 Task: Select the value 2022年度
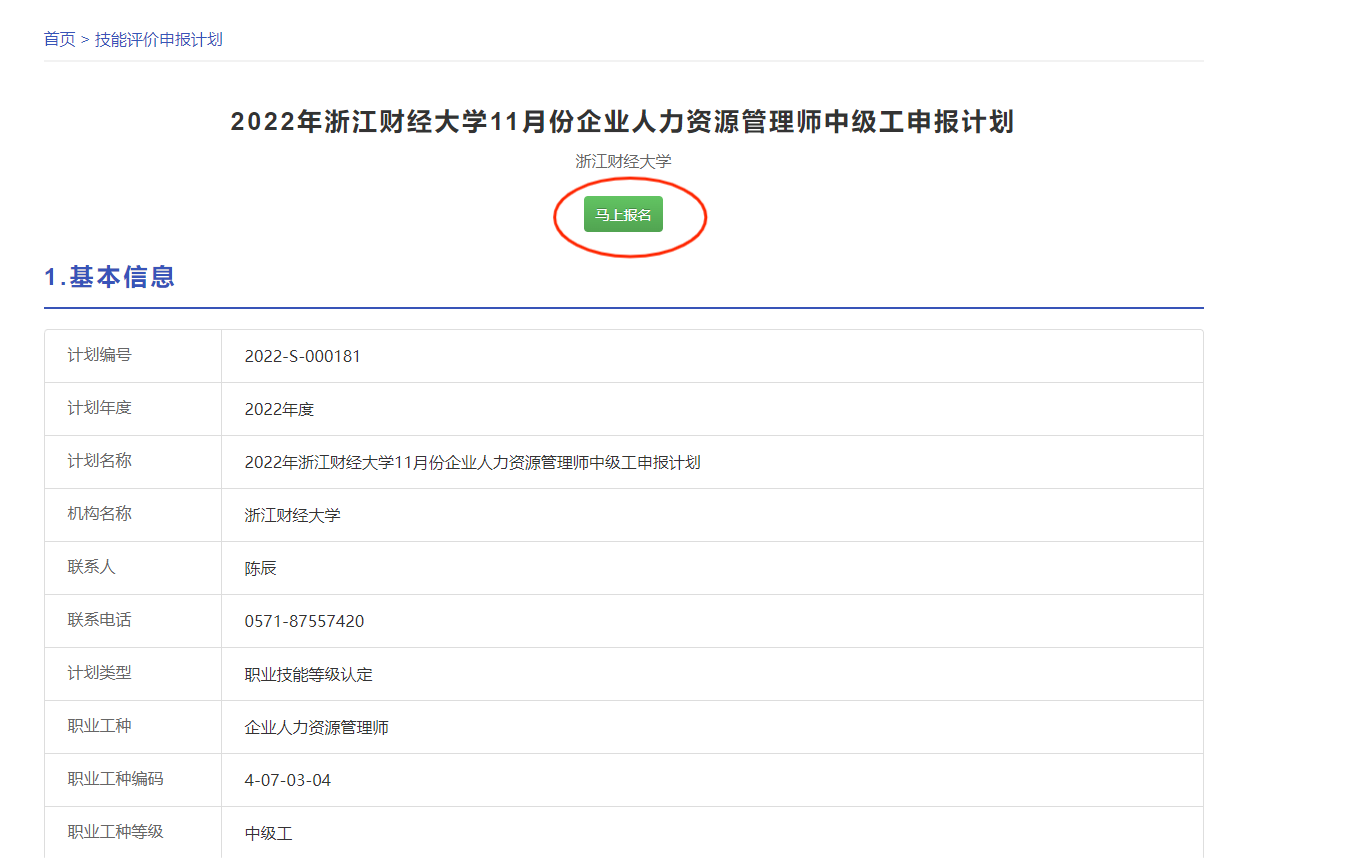[x=280, y=409]
